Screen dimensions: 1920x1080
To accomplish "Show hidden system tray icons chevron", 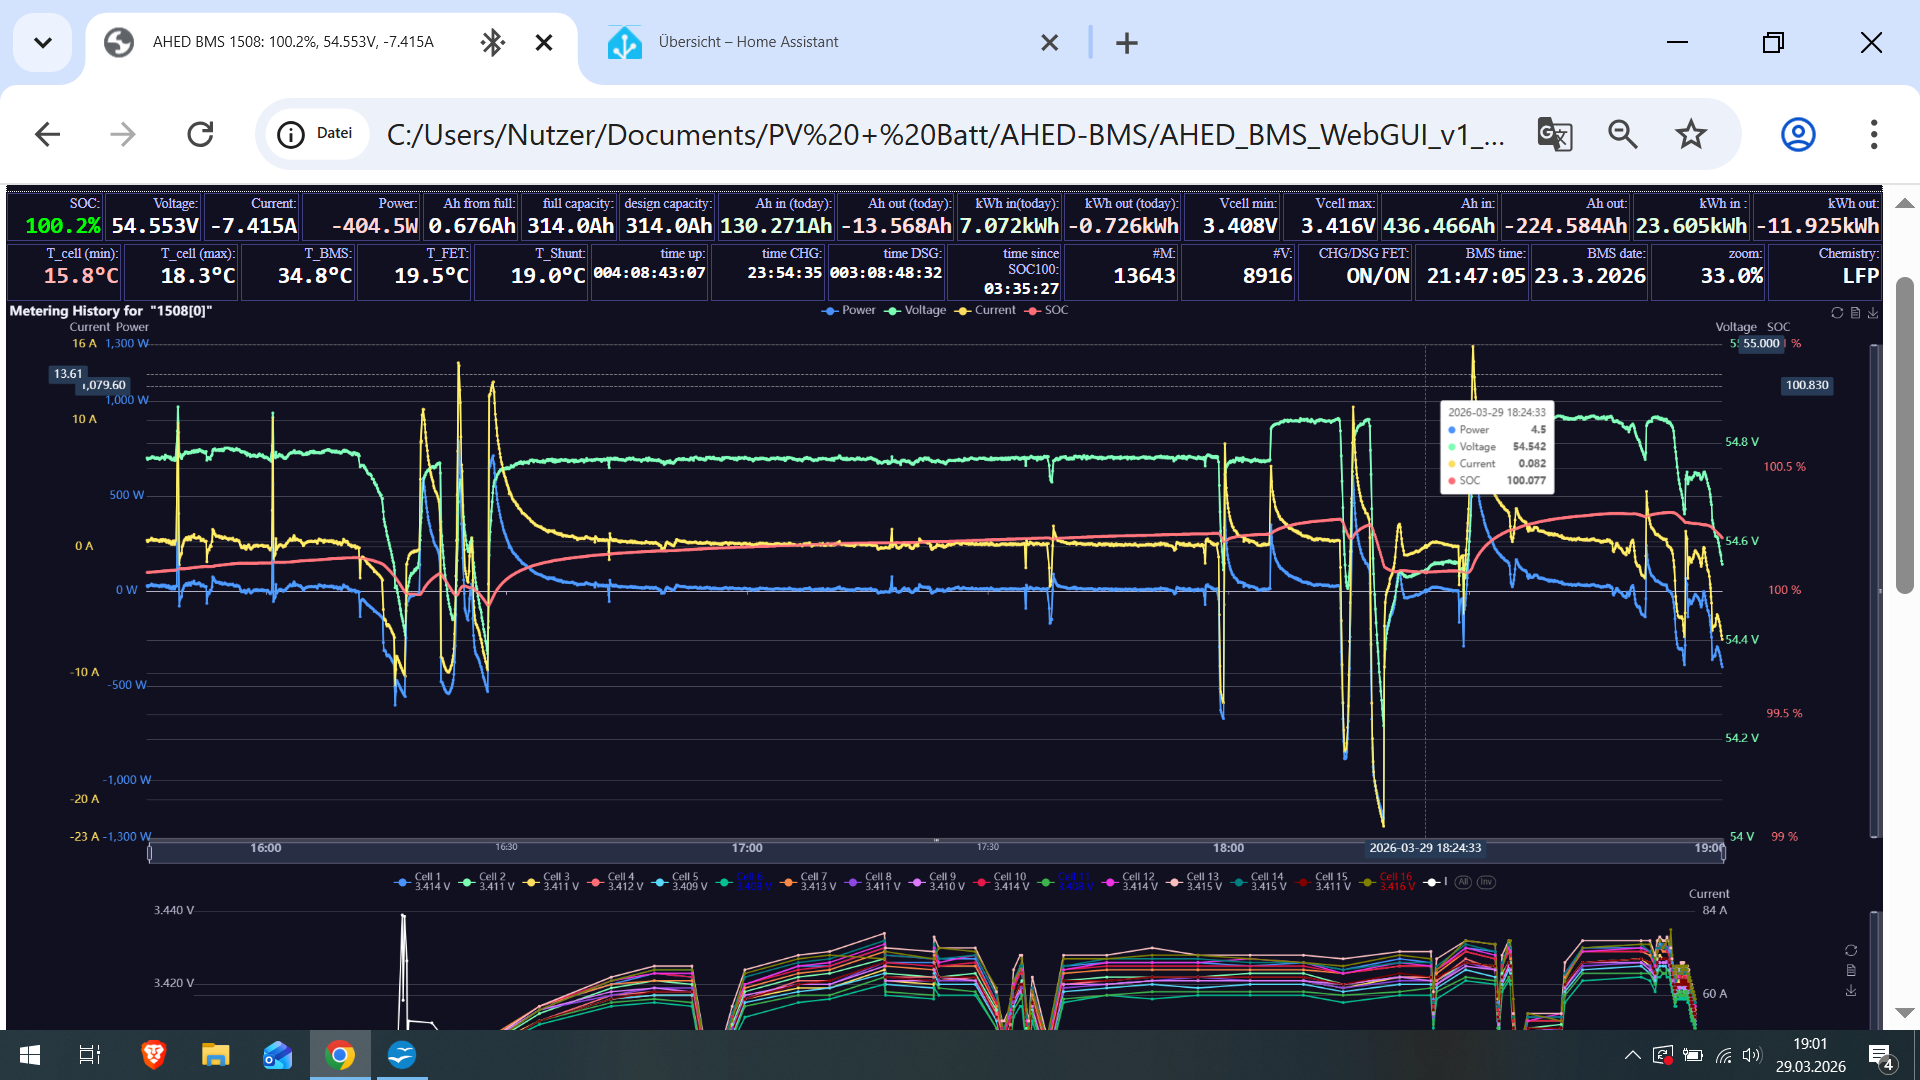I will [1632, 1055].
